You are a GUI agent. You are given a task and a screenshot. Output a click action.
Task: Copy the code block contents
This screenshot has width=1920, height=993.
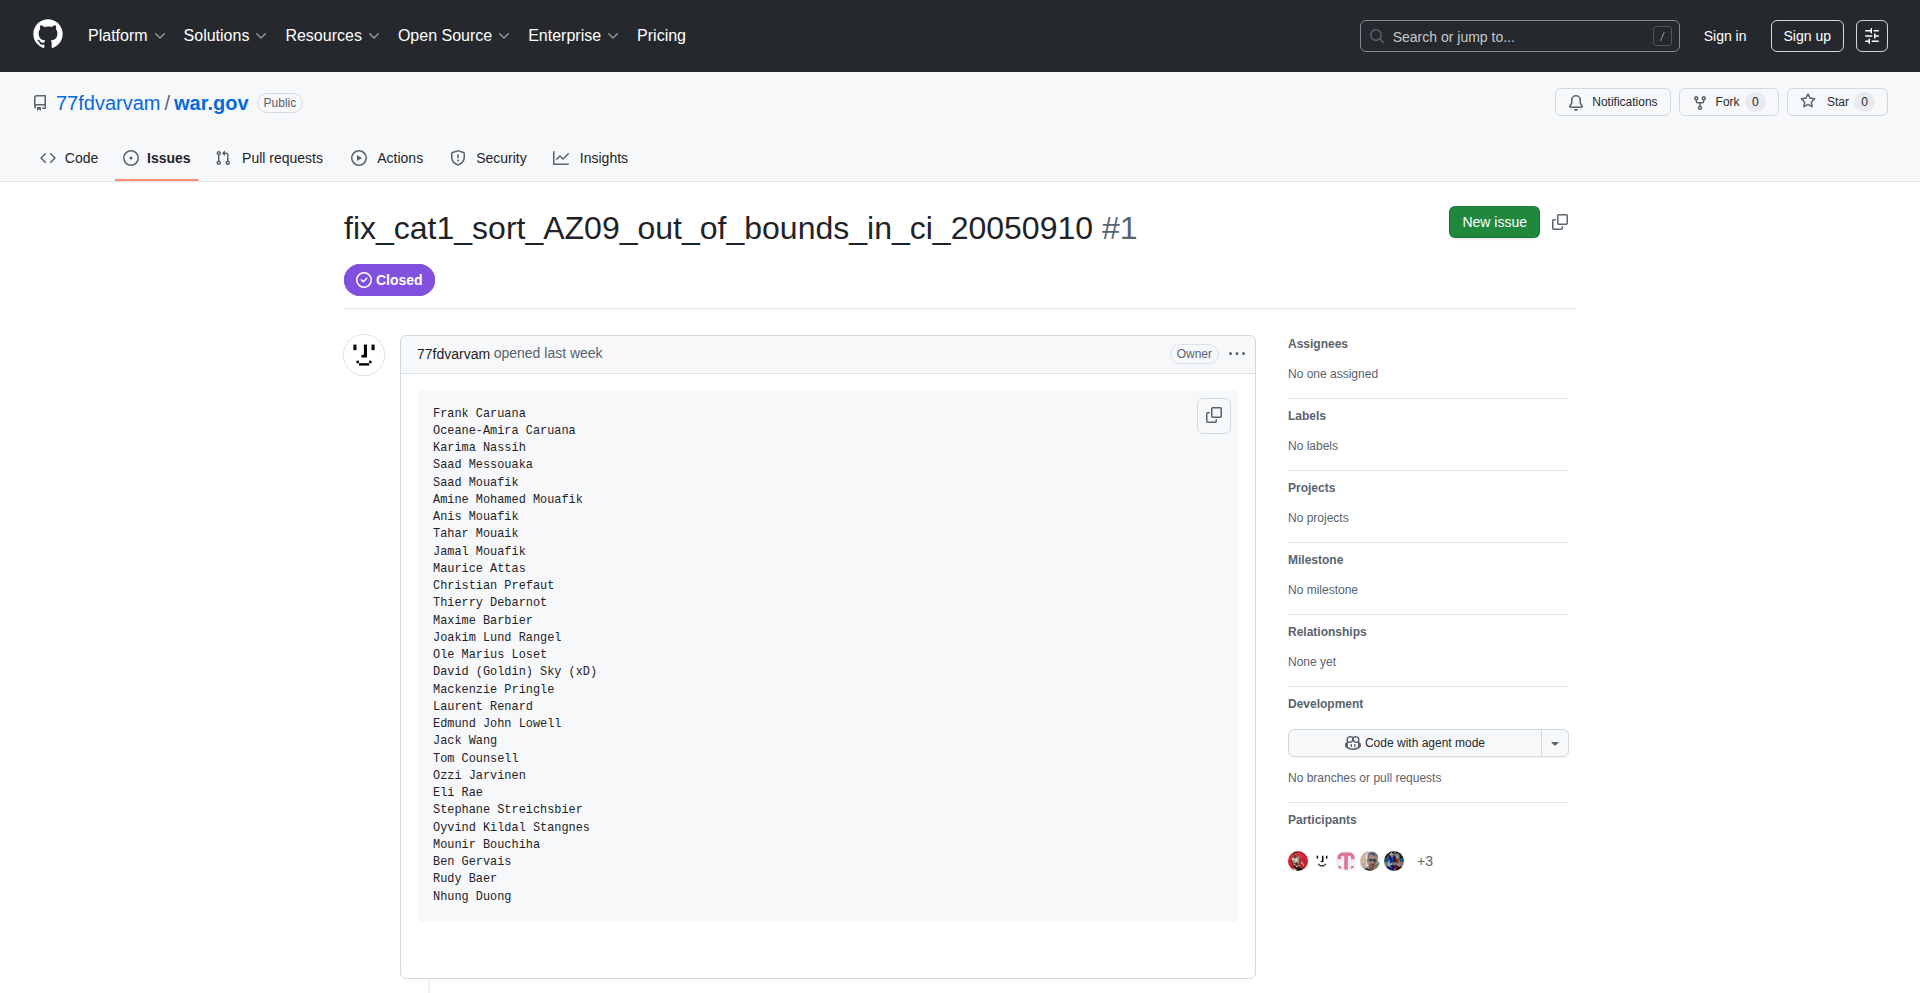[x=1213, y=415]
